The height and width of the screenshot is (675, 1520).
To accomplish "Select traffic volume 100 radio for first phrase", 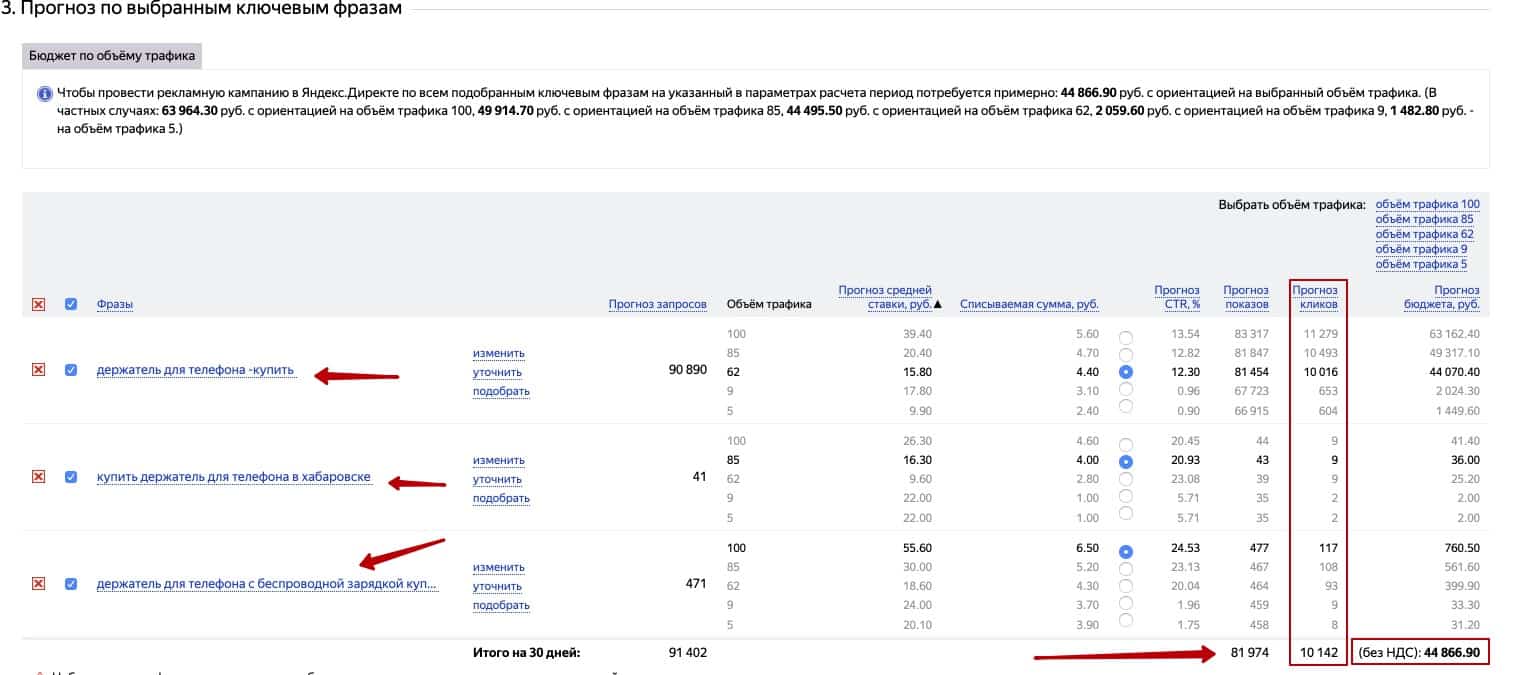I will point(1126,337).
